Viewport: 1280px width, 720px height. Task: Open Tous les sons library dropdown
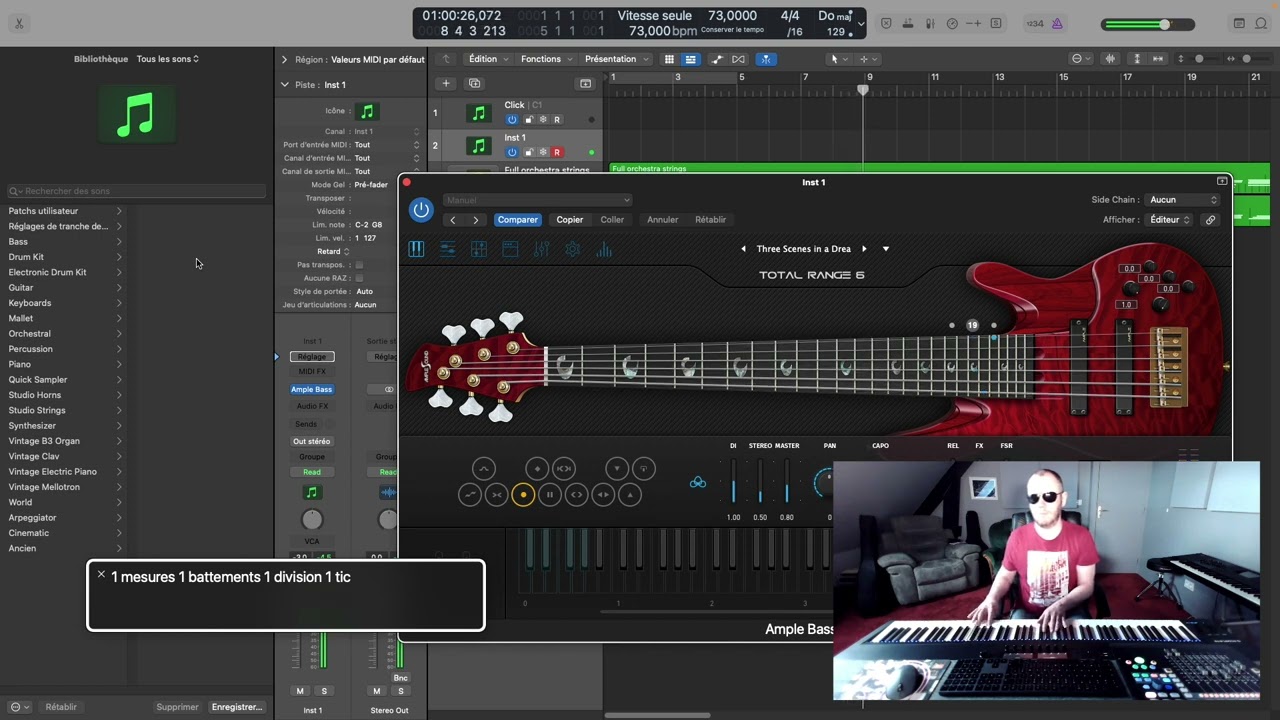tap(168, 59)
